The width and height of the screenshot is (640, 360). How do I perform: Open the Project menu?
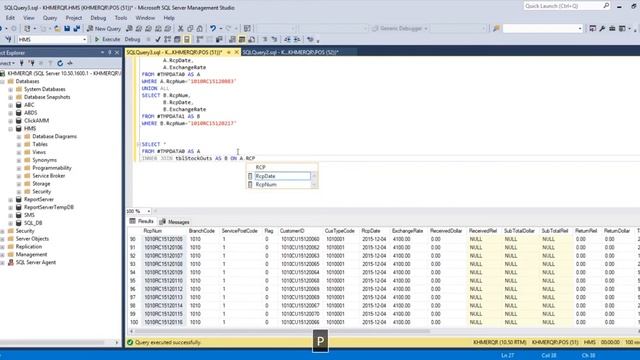74,18
